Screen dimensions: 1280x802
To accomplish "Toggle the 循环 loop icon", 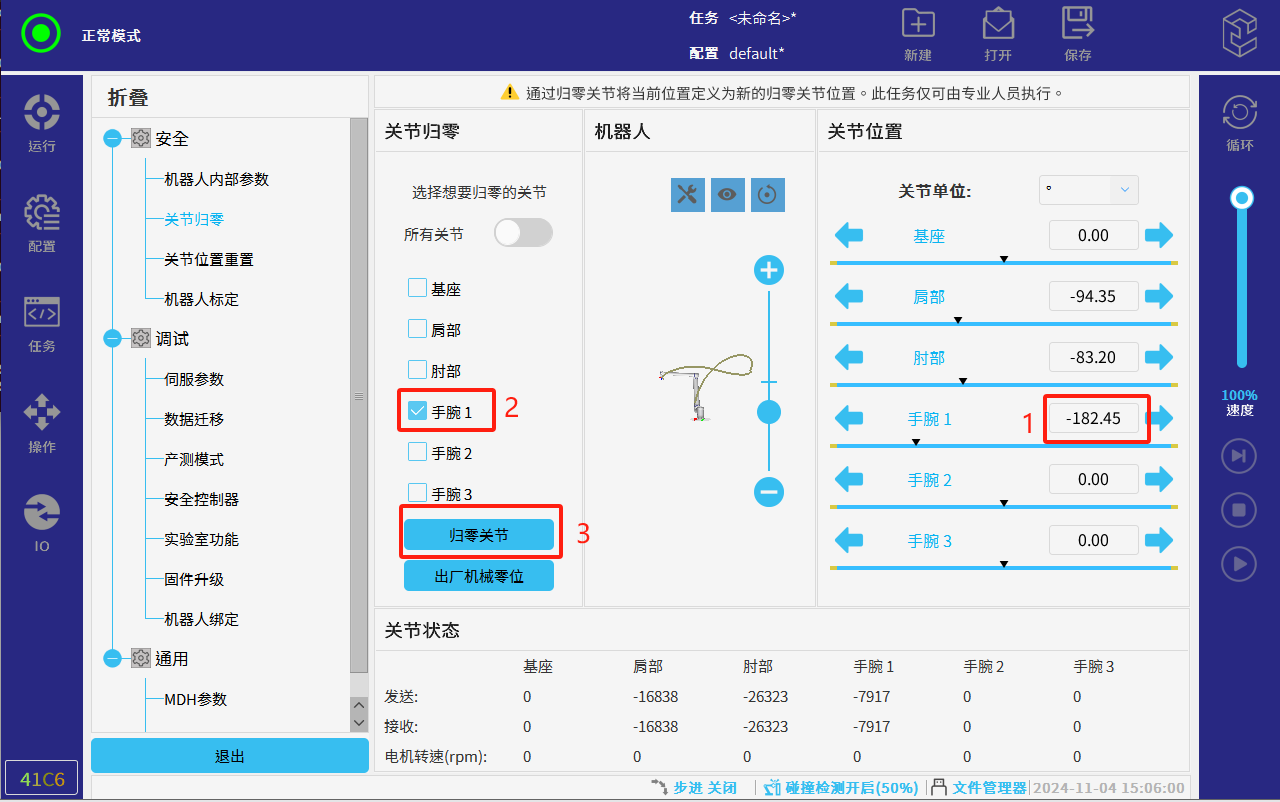I will [x=1239, y=122].
